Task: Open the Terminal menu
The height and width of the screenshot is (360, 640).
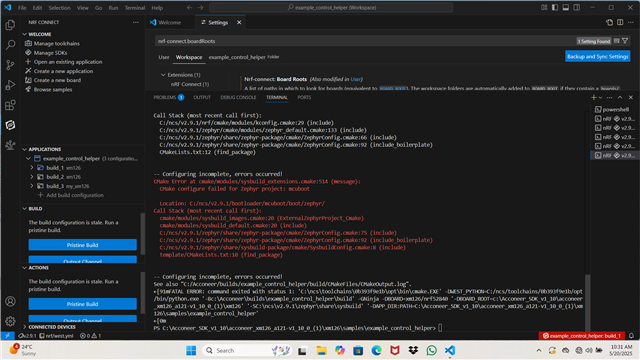Action: point(135,8)
